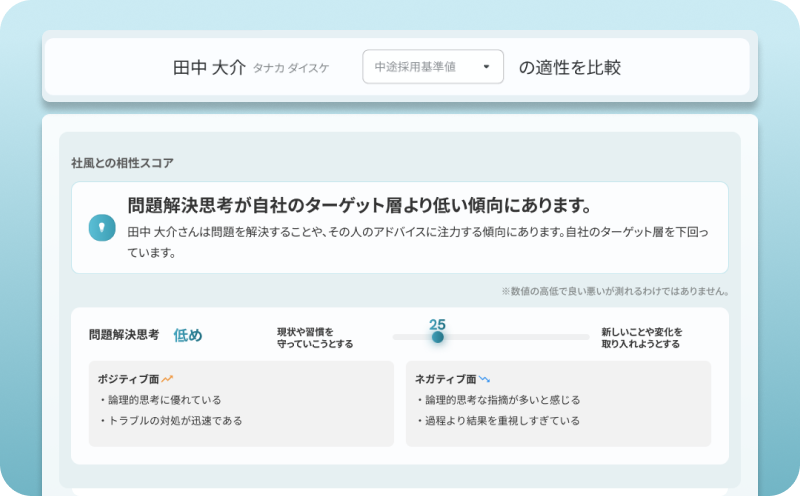Click the slider value 25

tap(437, 324)
